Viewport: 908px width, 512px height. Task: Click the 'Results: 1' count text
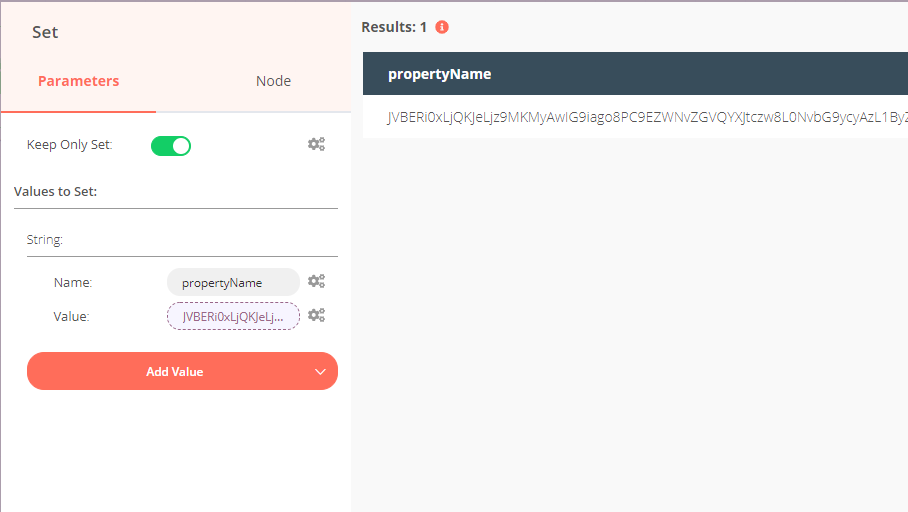394,27
